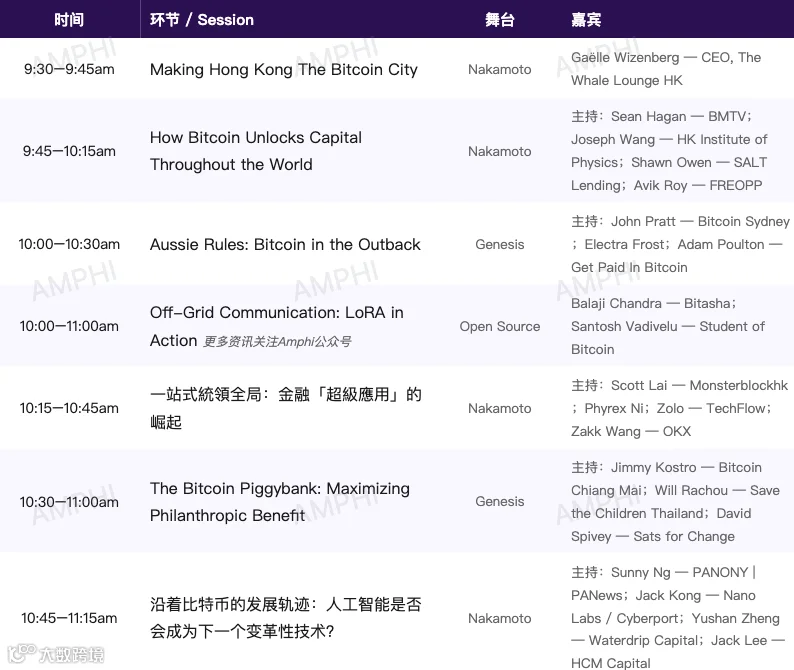Viewport: 794px width, 670px height.
Task: Click speakers cell starting with Jimmy Kostro
Action: coord(676,502)
